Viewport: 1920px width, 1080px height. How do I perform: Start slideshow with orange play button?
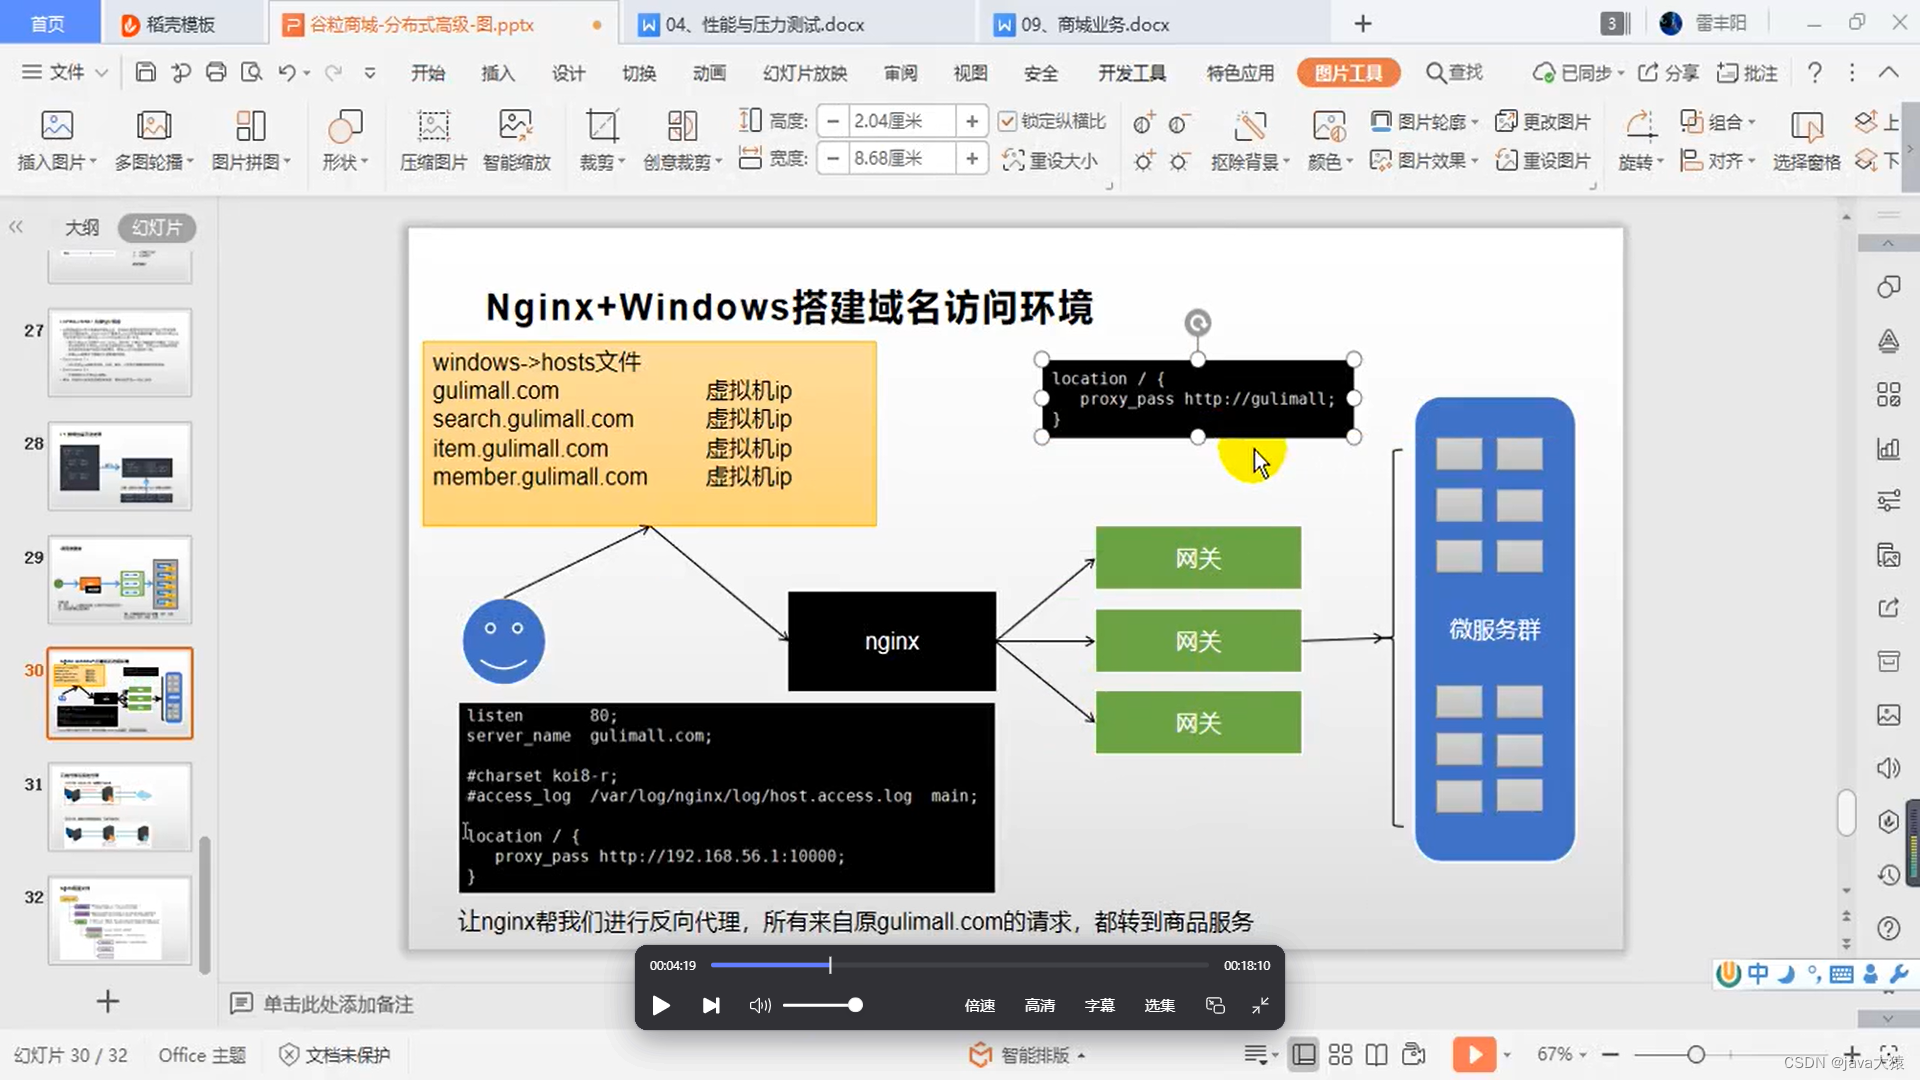(x=1473, y=1054)
